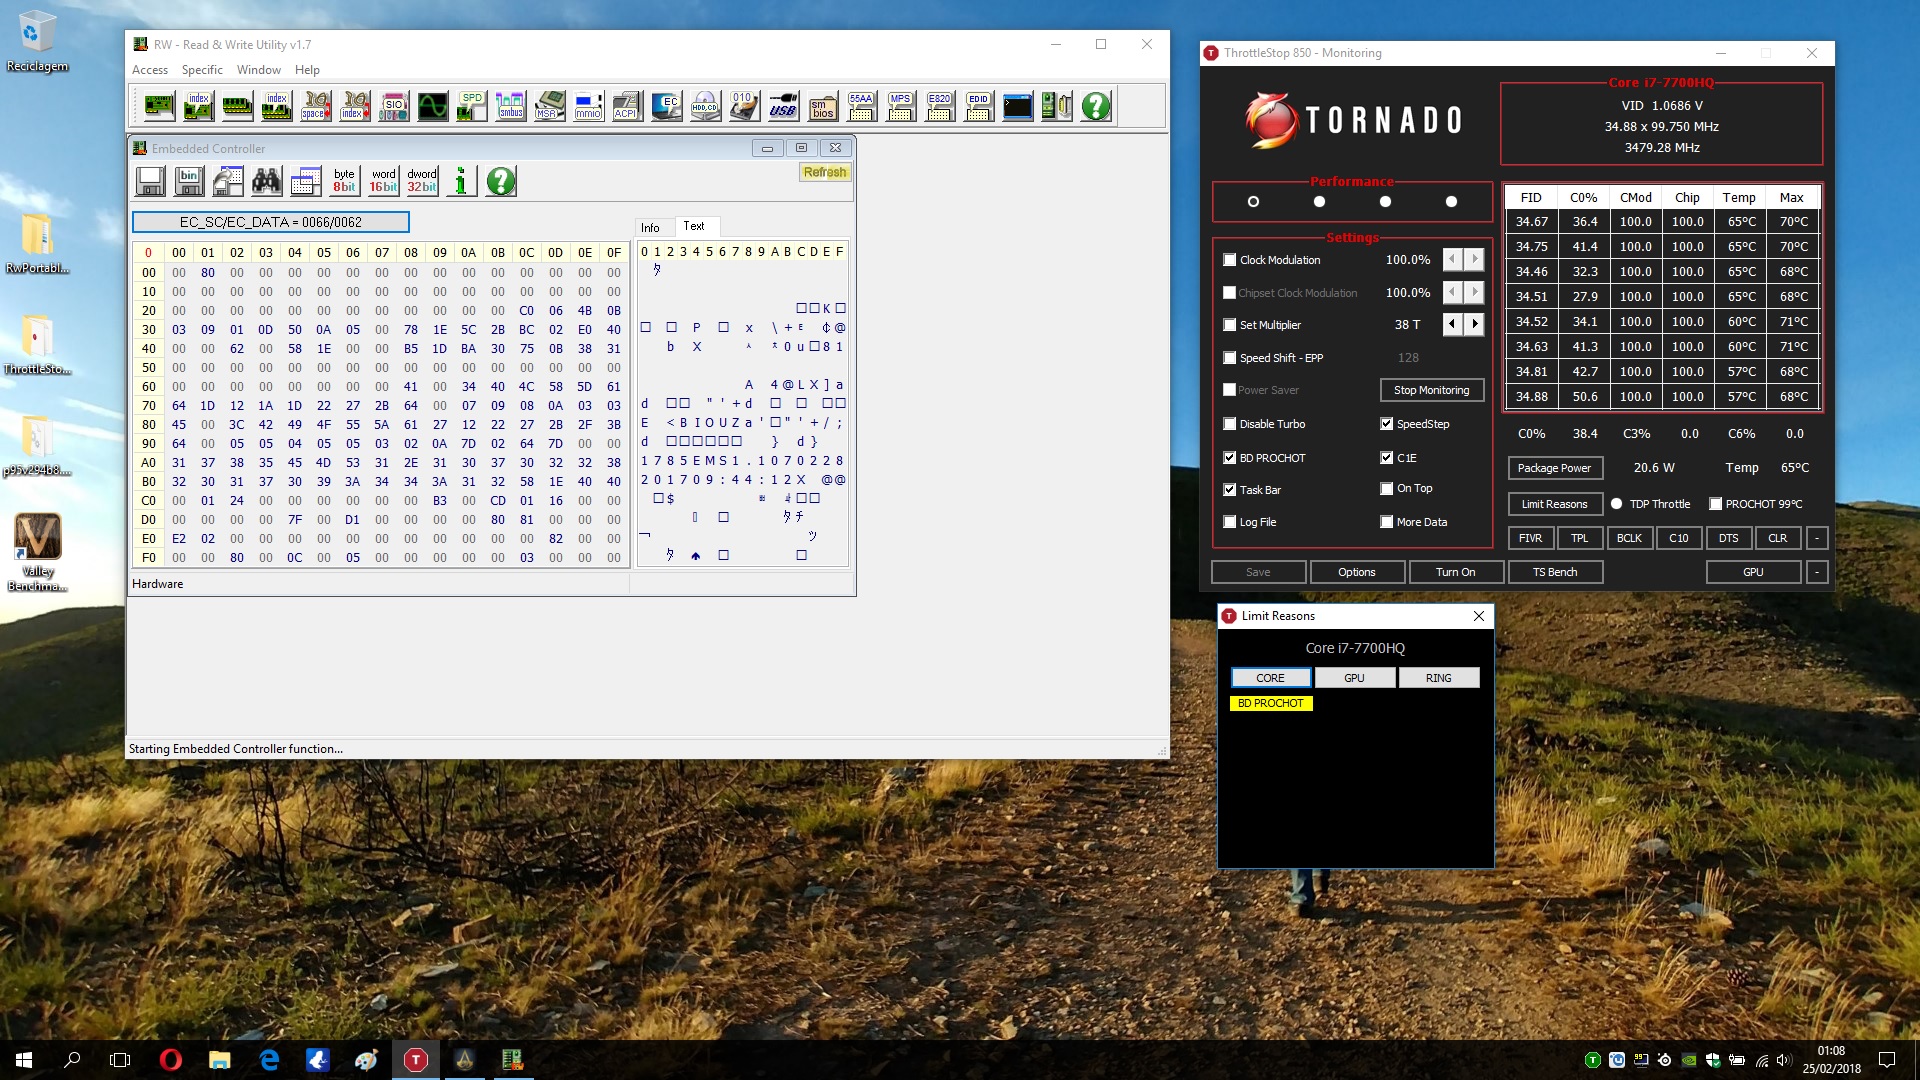Click the binoculars Find icon in Embedded Controller
Image resolution: width=1920 pixels, height=1080 pixels.
(x=266, y=181)
